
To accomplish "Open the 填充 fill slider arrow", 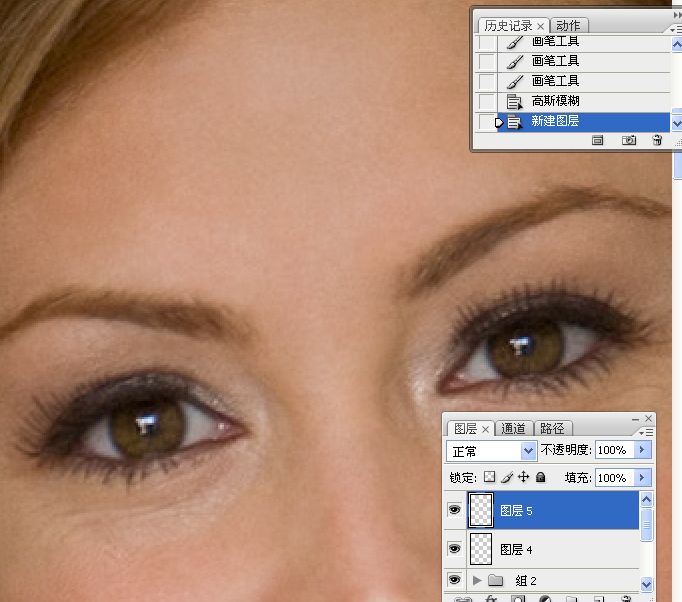I will tap(642, 477).
